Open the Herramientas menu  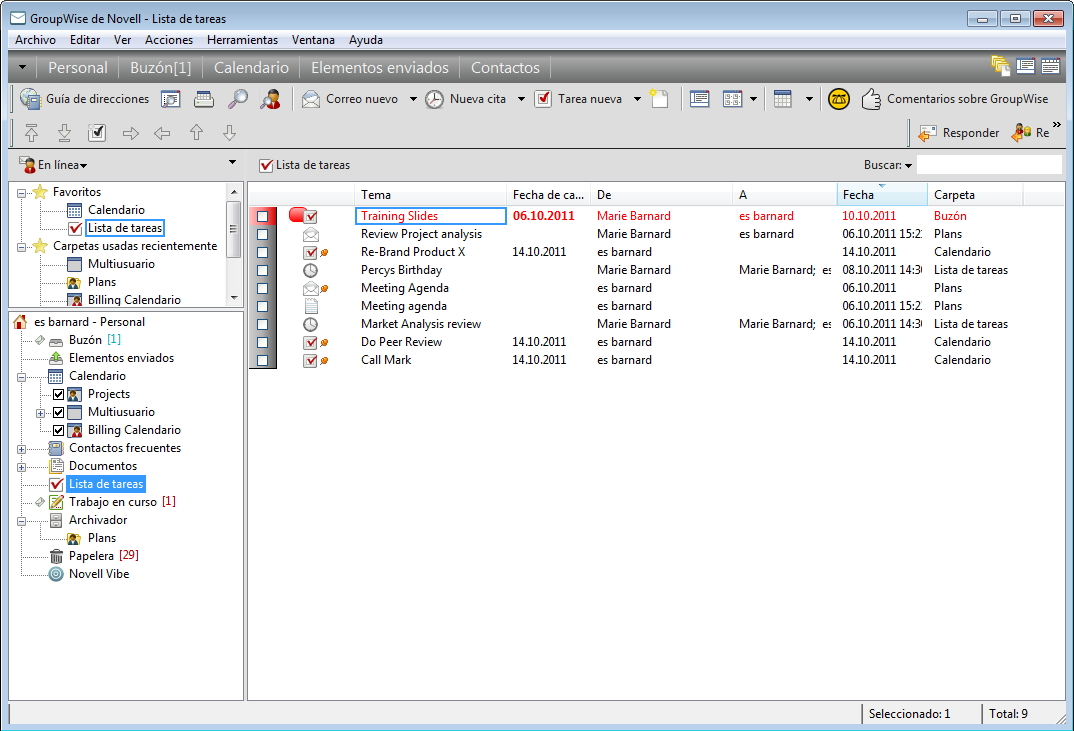point(242,40)
